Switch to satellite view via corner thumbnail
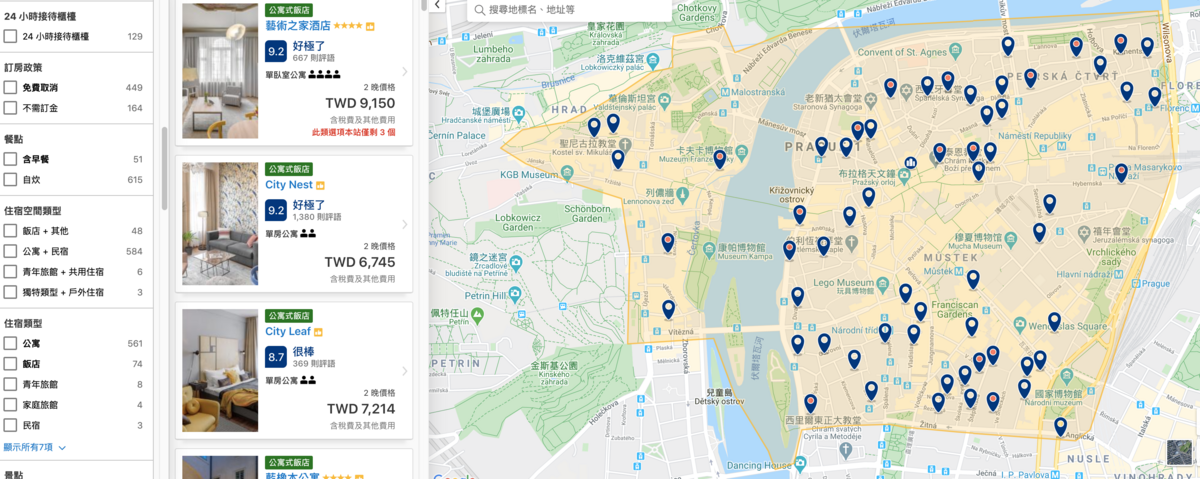Image resolution: width=1200 pixels, height=479 pixels. [1180, 452]
